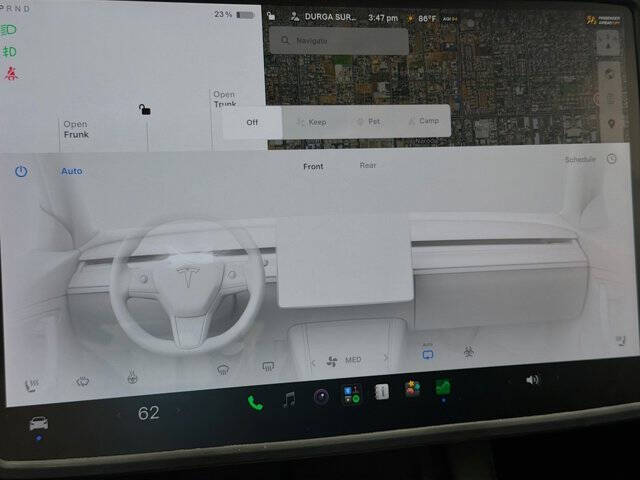Open the app launcher grid icon
The height and width of the screenshot is (480, 640).
click(351, 394)
